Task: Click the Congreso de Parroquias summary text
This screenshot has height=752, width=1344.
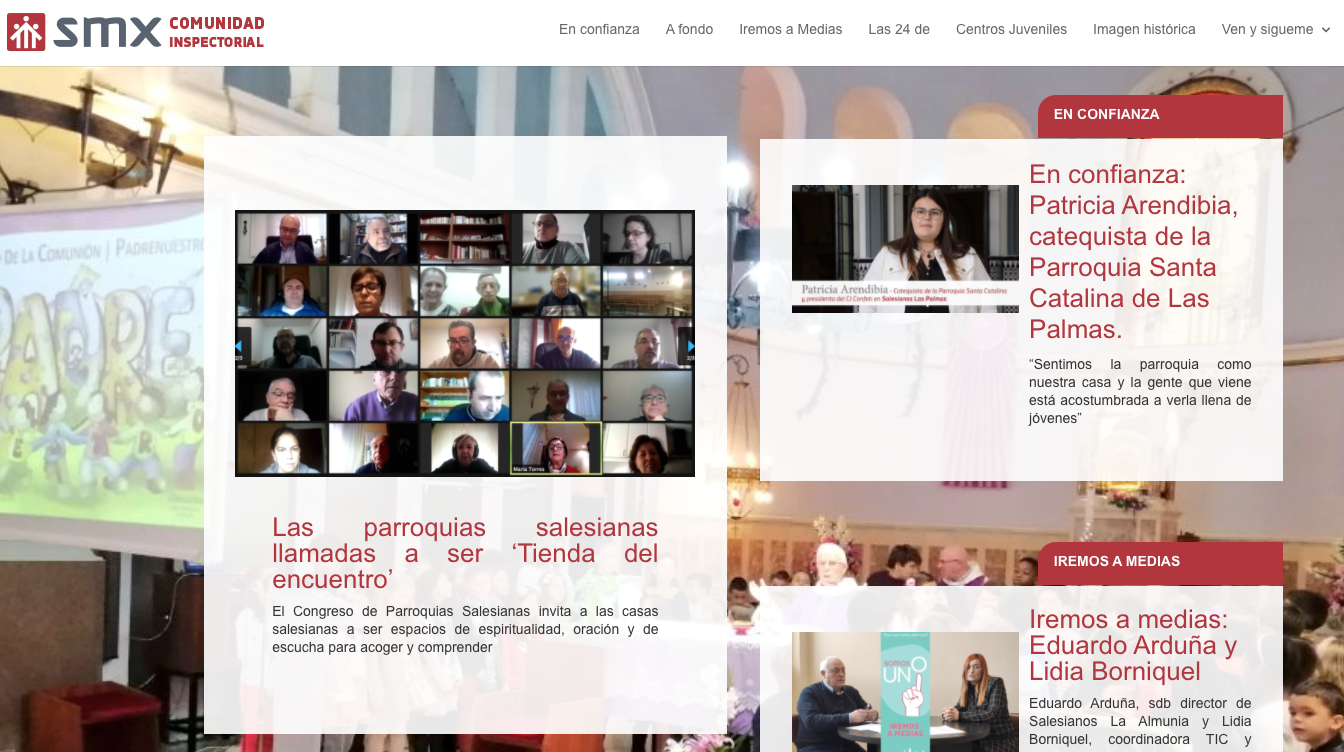Action: [465, 629]
